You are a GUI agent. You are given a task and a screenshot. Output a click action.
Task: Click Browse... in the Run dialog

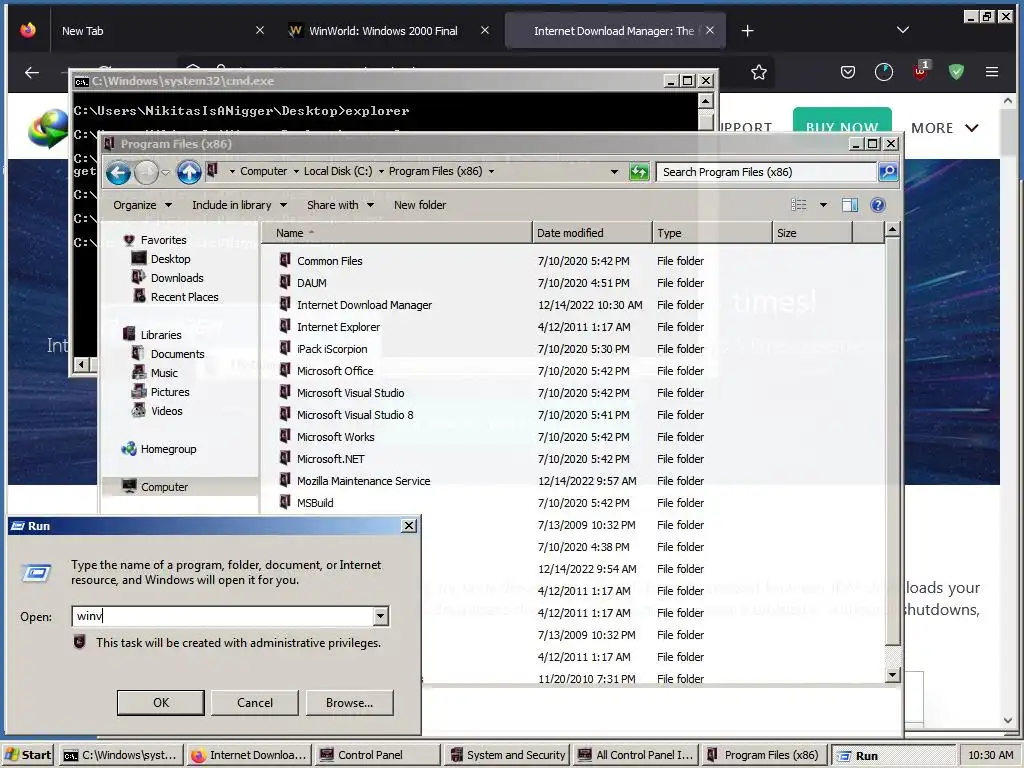pyautogui.click(x=349, y=703)
